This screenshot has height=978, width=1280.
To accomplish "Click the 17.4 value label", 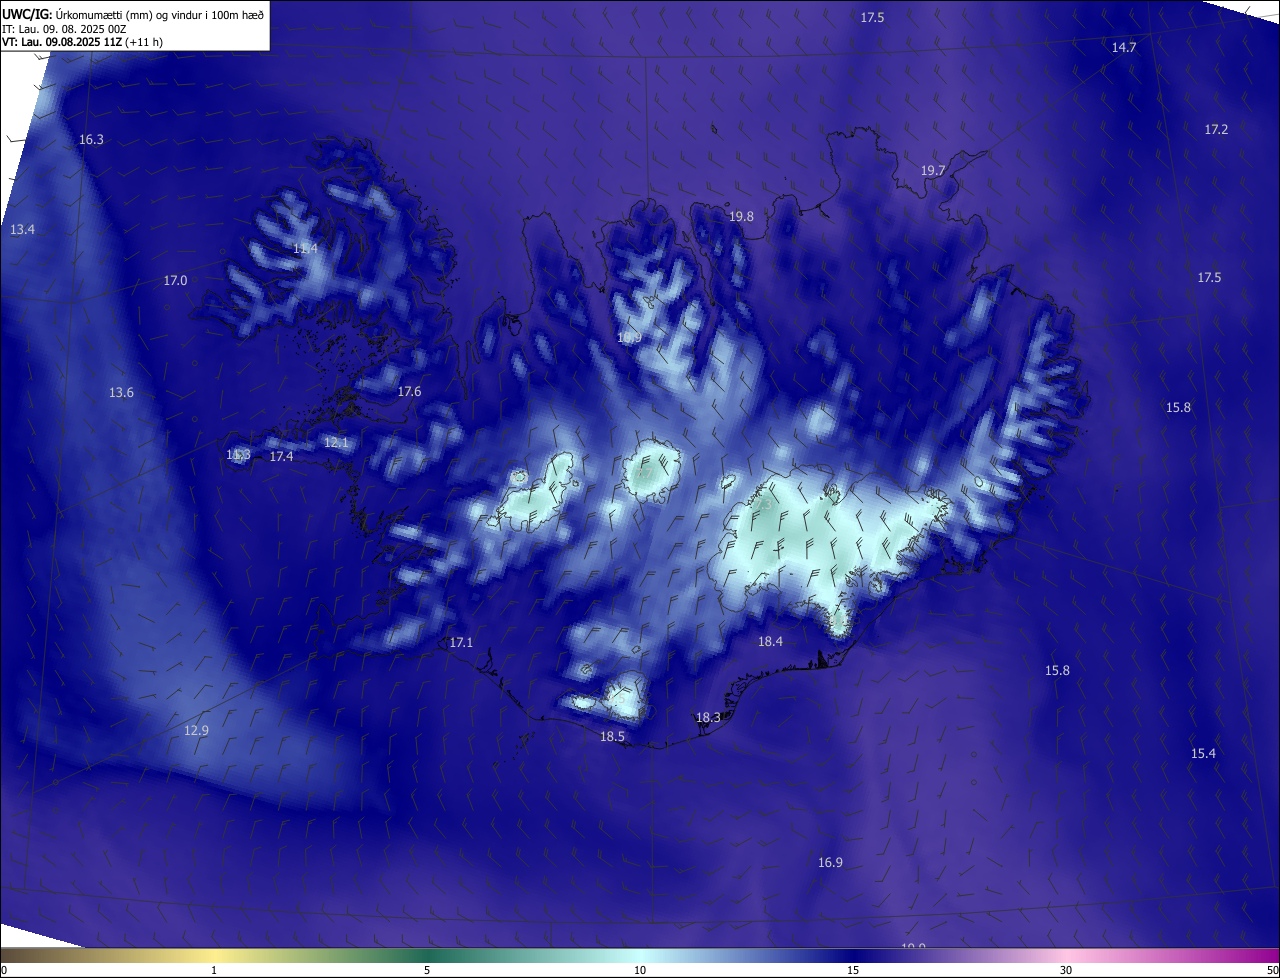I will pyautogui.click(x=282, y=457).
